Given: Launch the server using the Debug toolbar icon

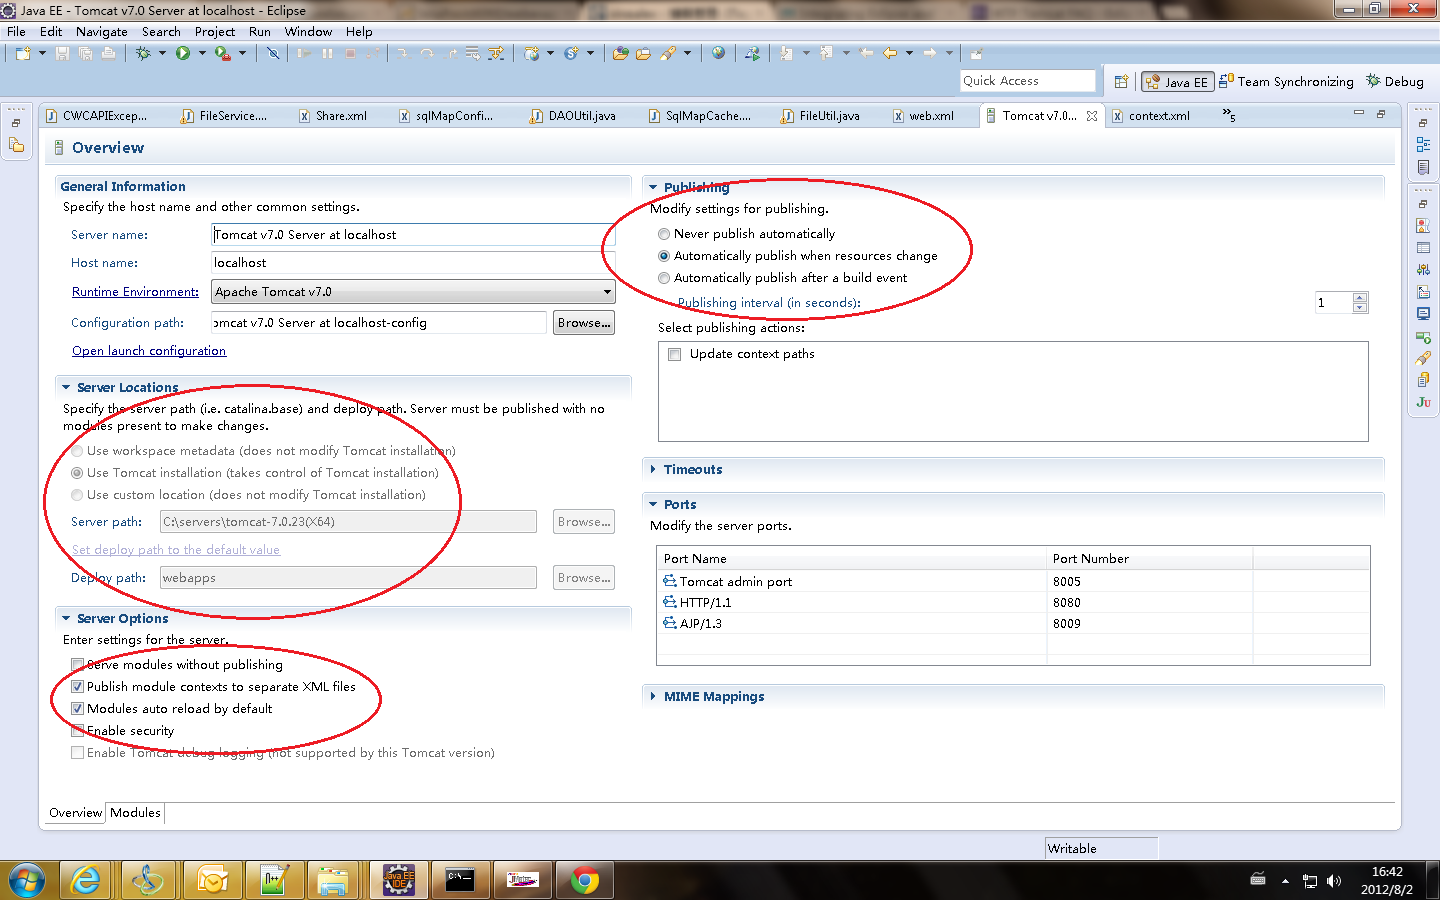Looking at the screenshot, I should pos(144,53).
